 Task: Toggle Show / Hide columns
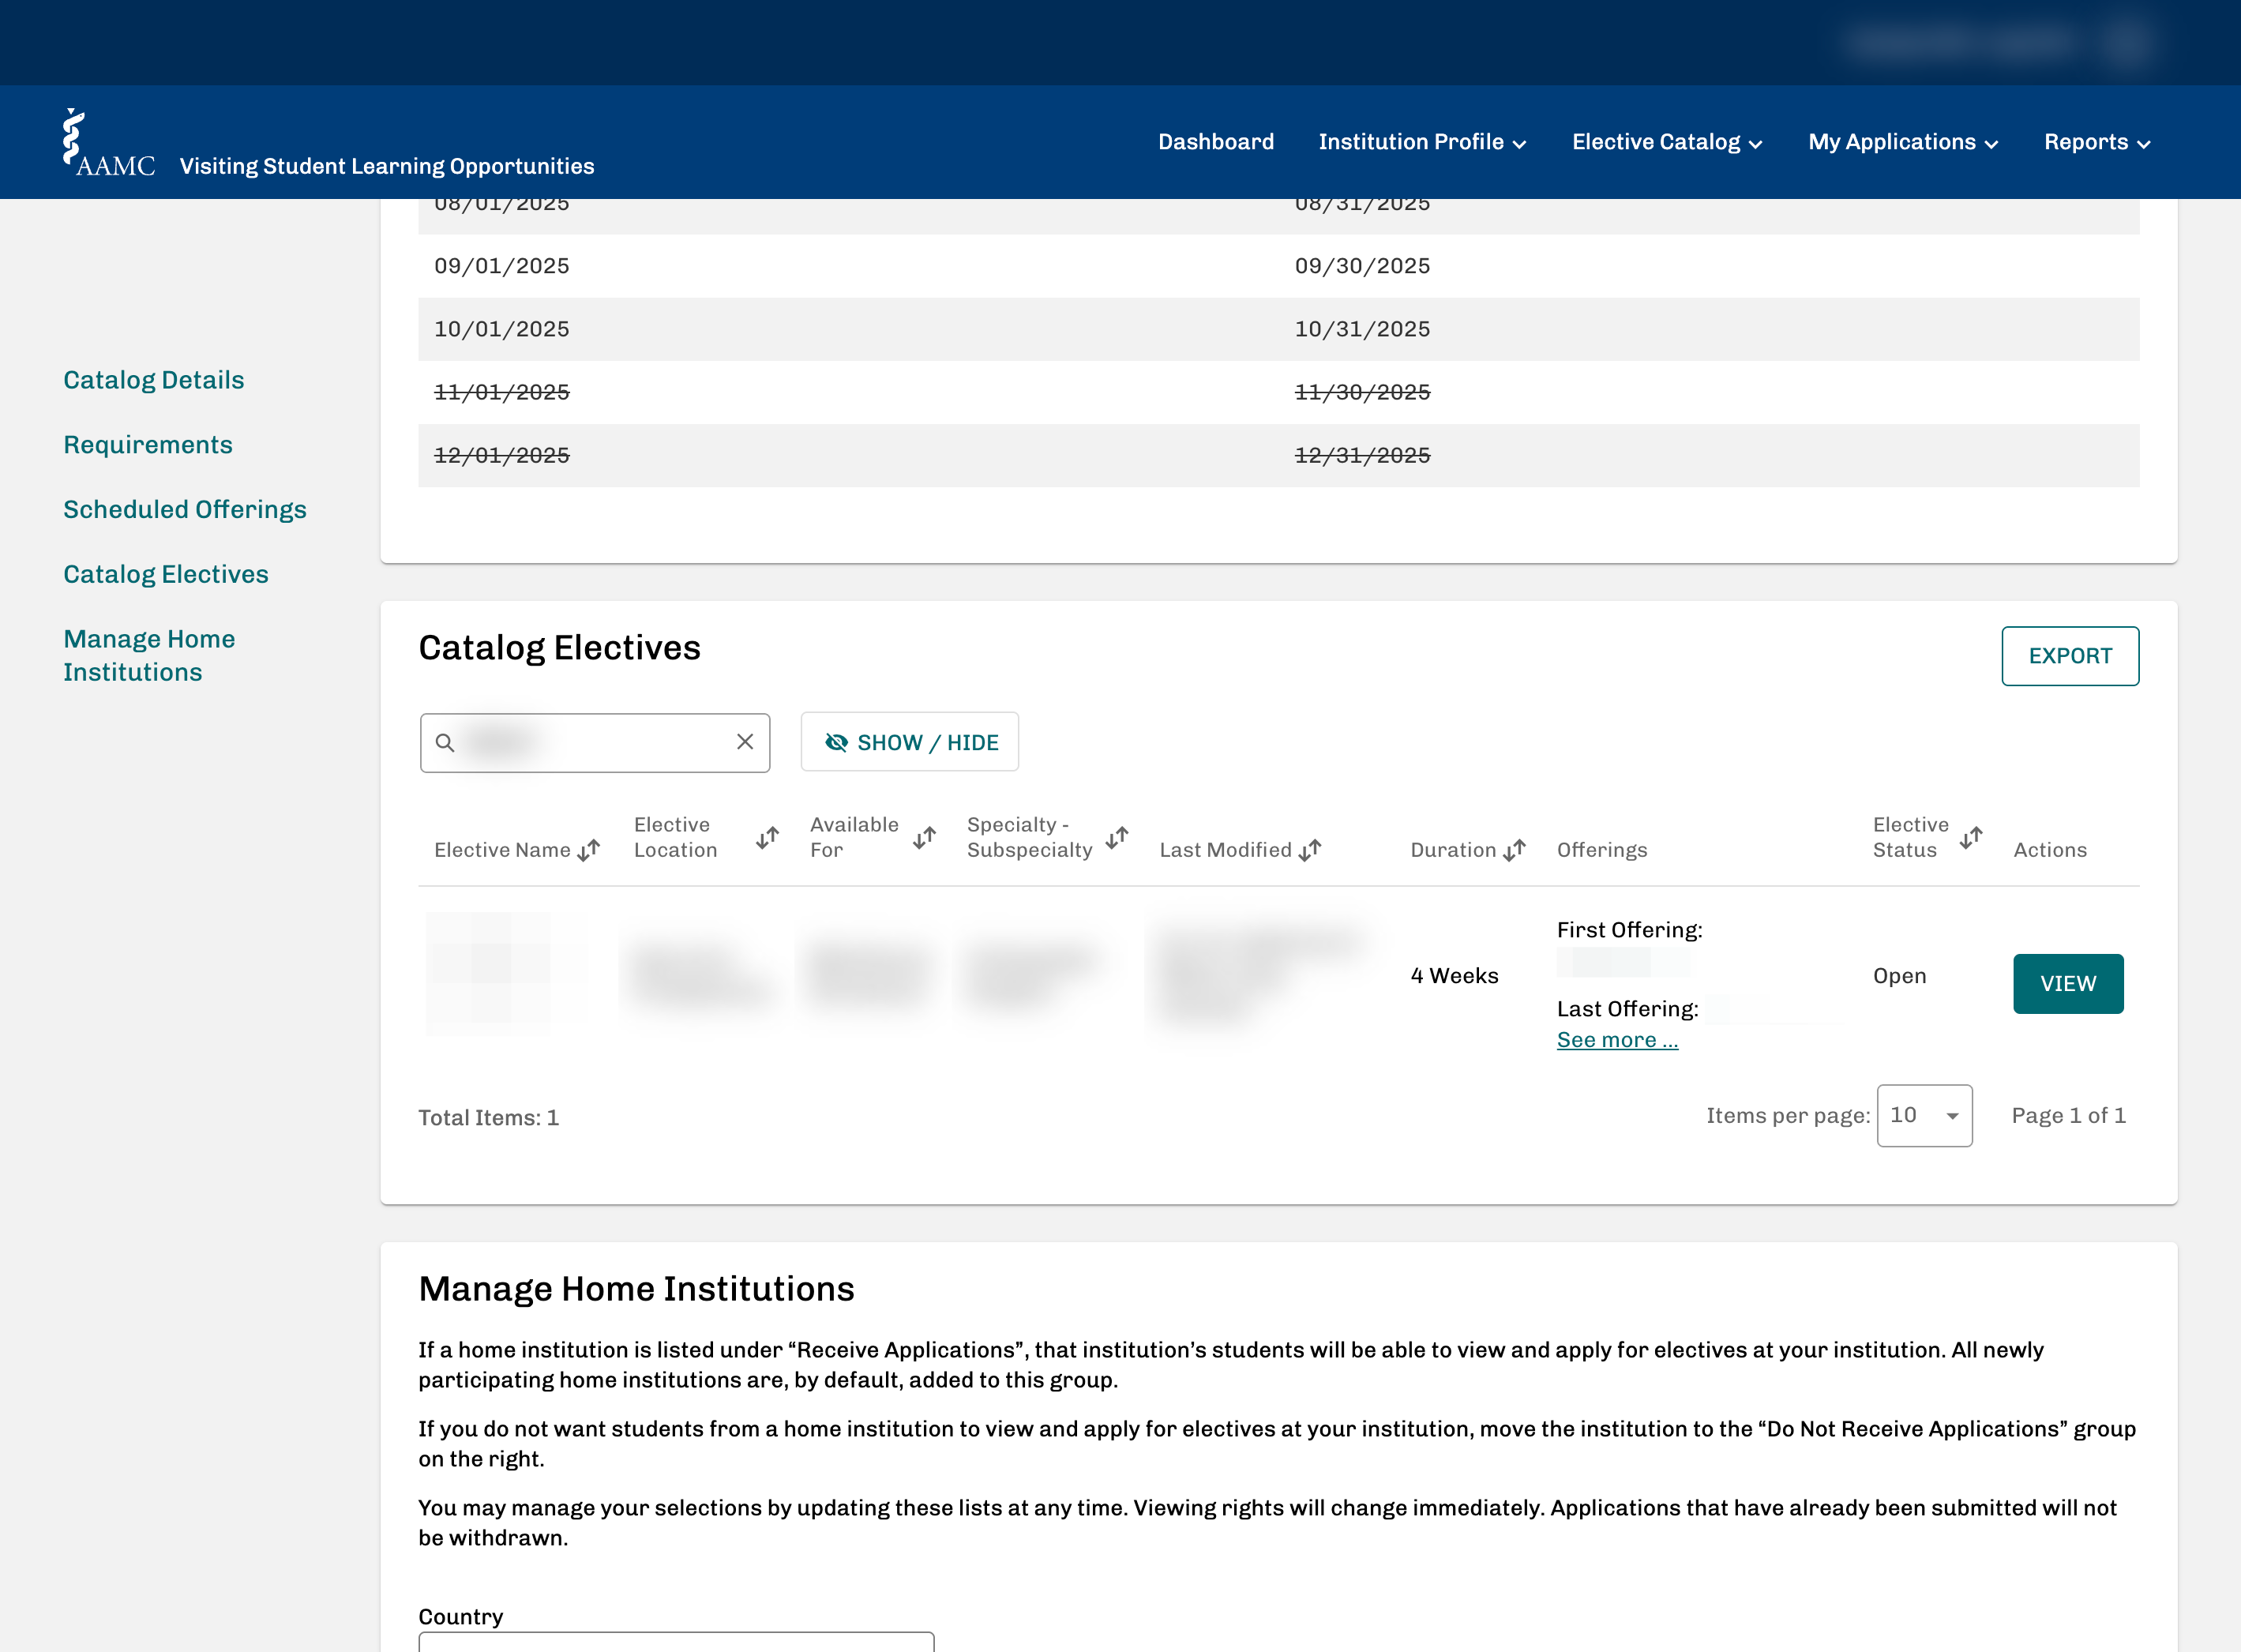[910, 742]
